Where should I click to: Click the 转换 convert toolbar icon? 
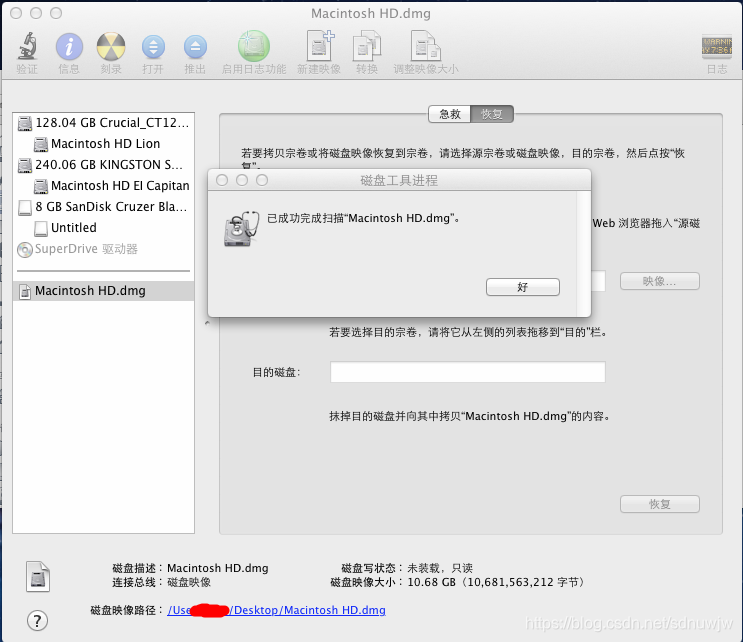(367, 46)
